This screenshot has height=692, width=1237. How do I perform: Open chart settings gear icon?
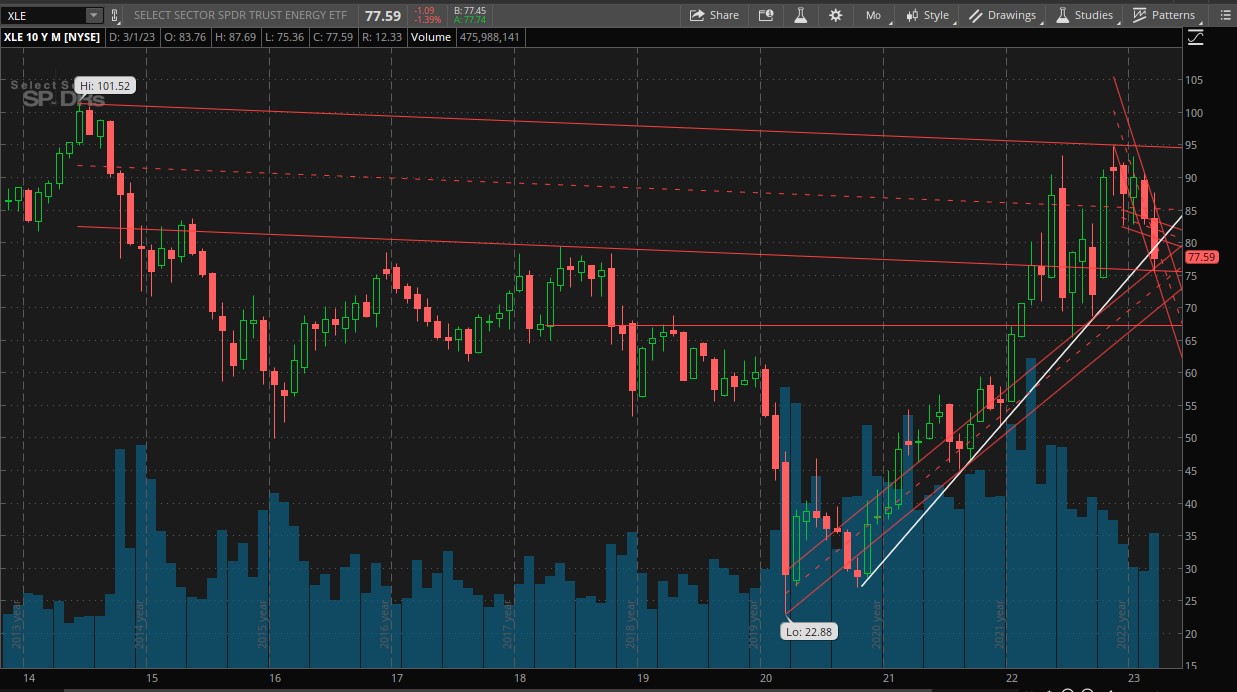835,15
